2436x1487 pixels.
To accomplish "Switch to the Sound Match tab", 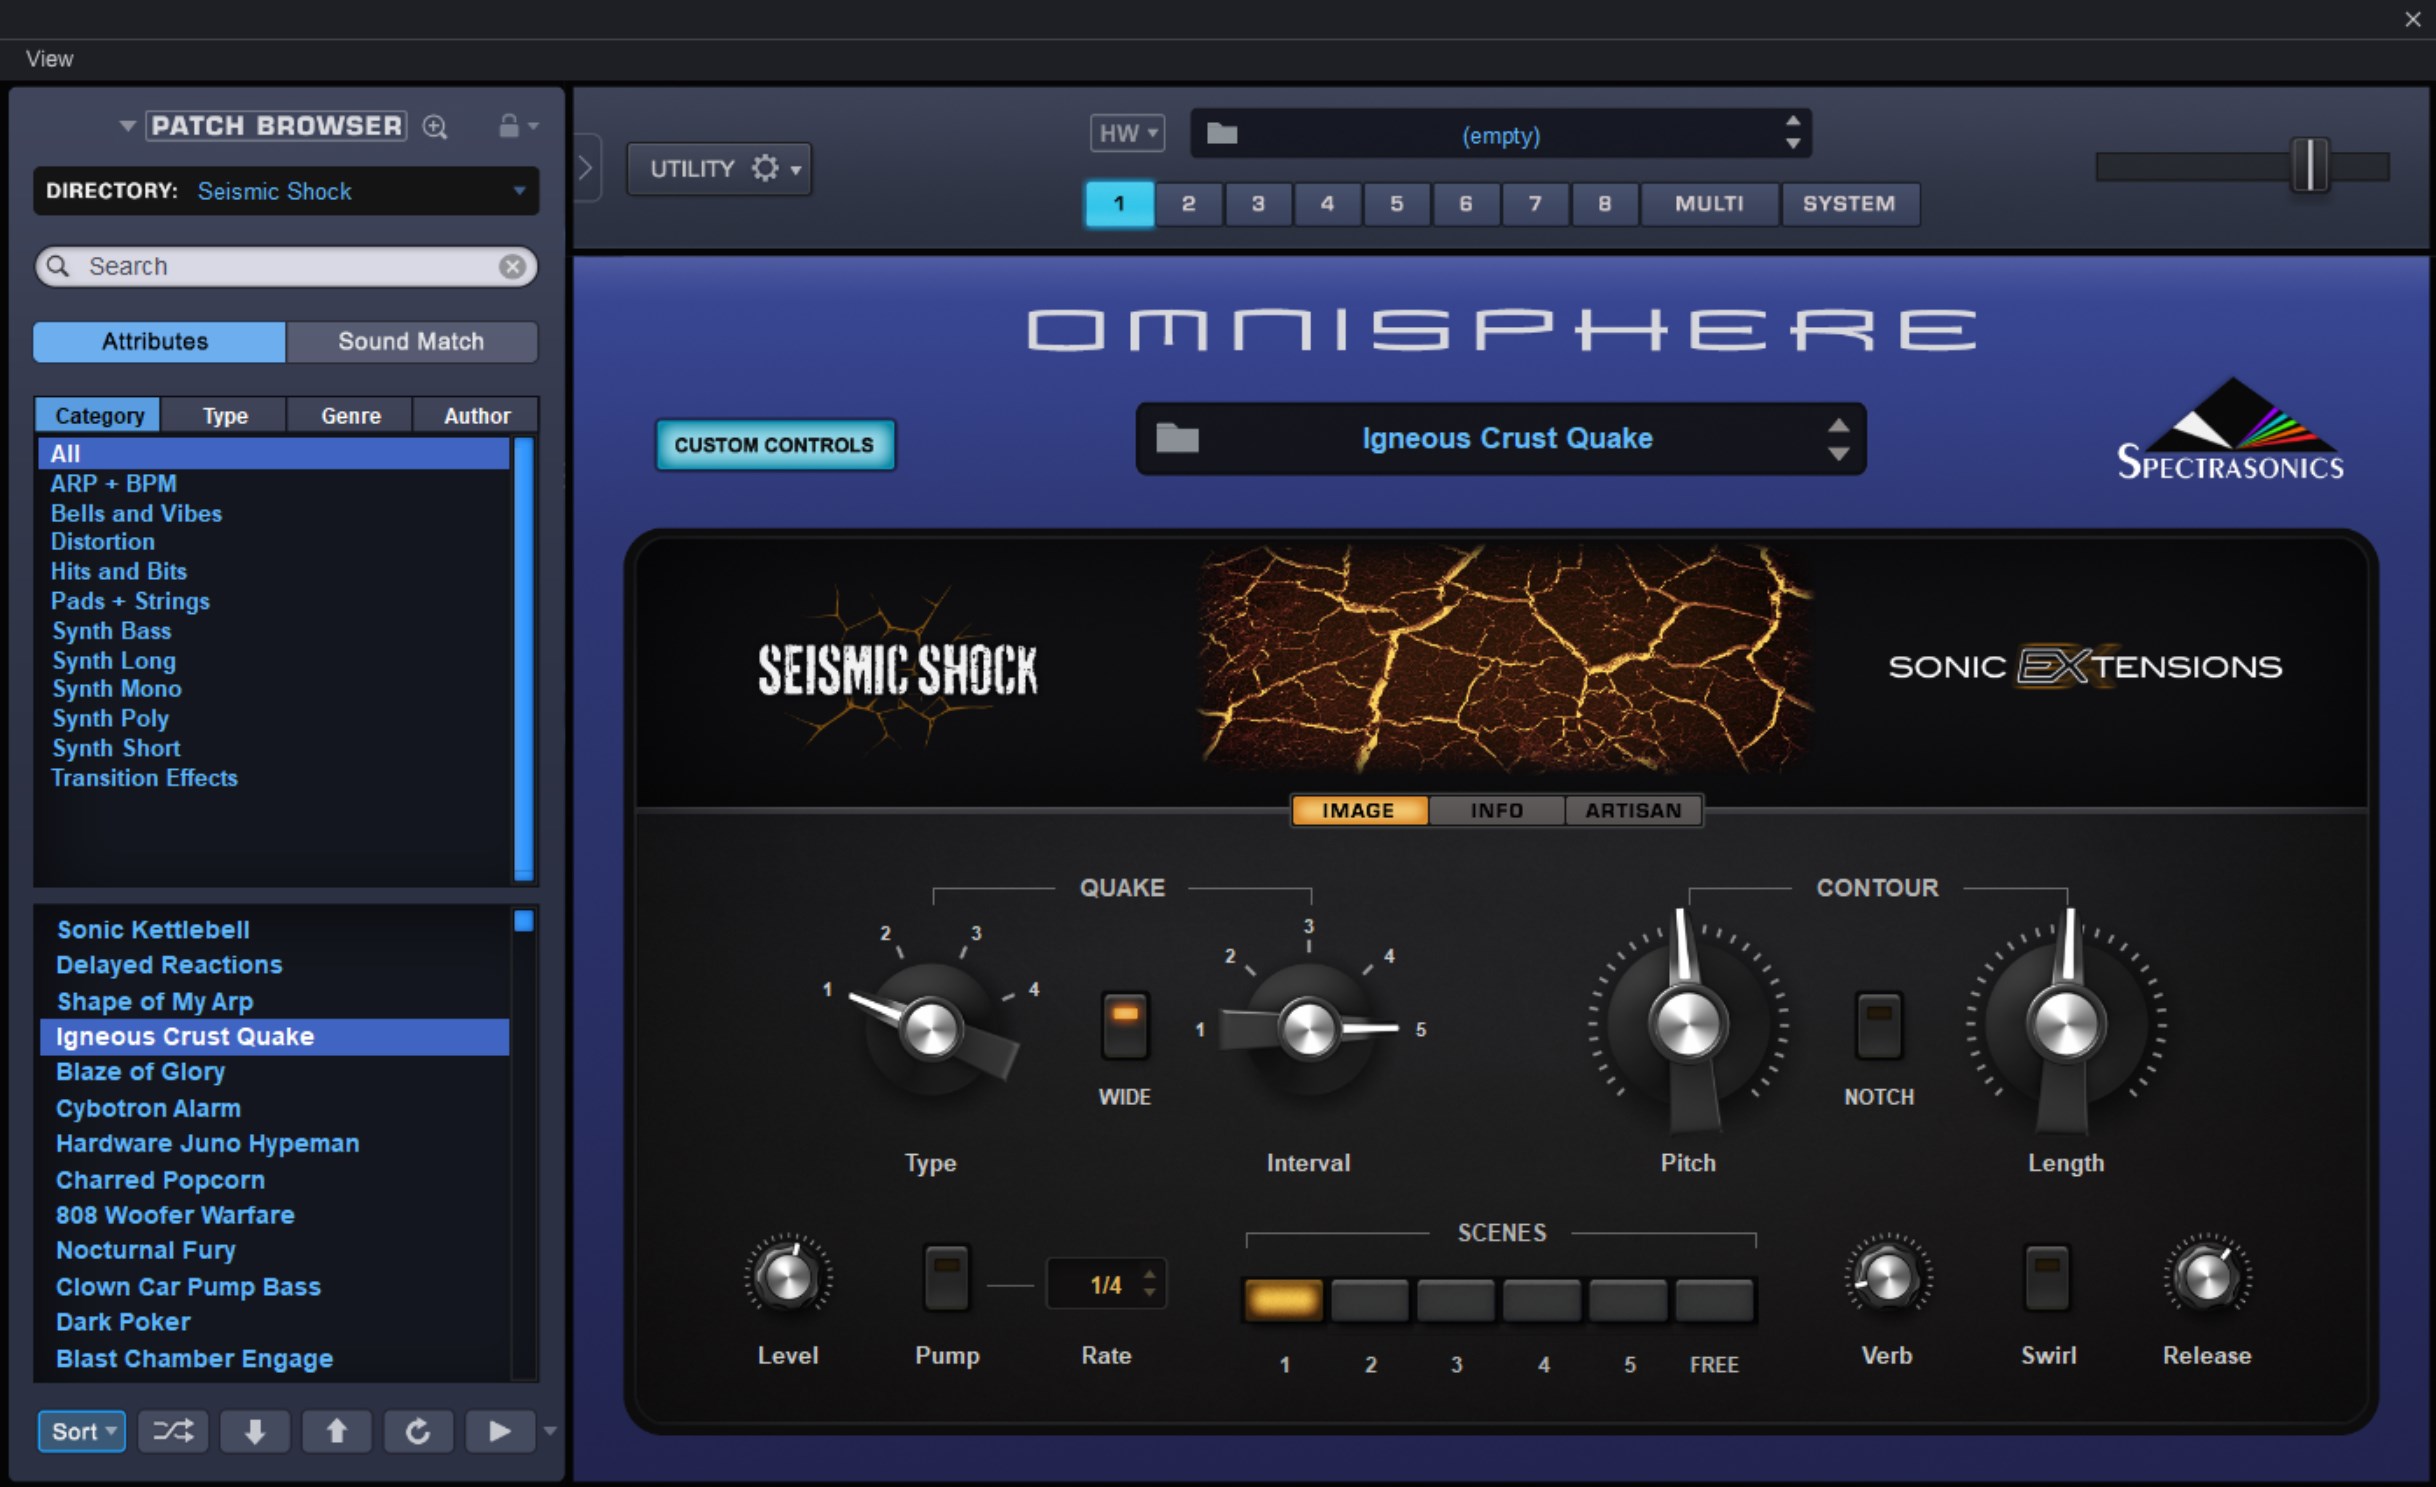I will (x=411, y=341).
